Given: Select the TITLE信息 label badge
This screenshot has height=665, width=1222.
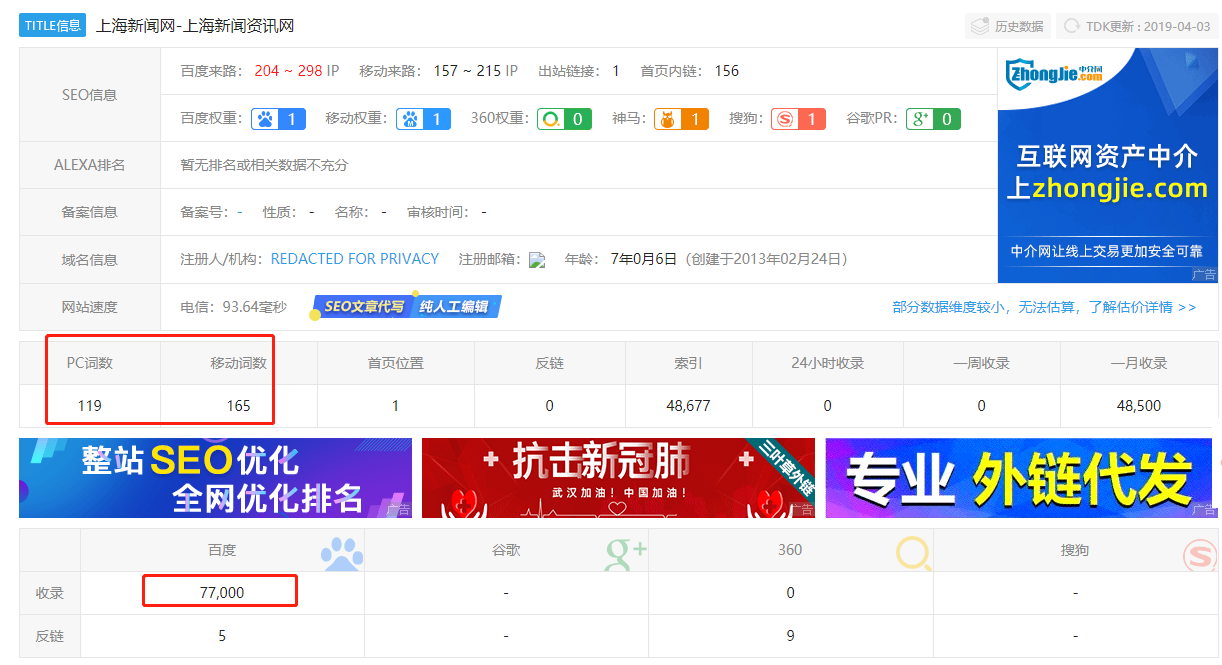Looking at the screenshot, I should [52, 25].
